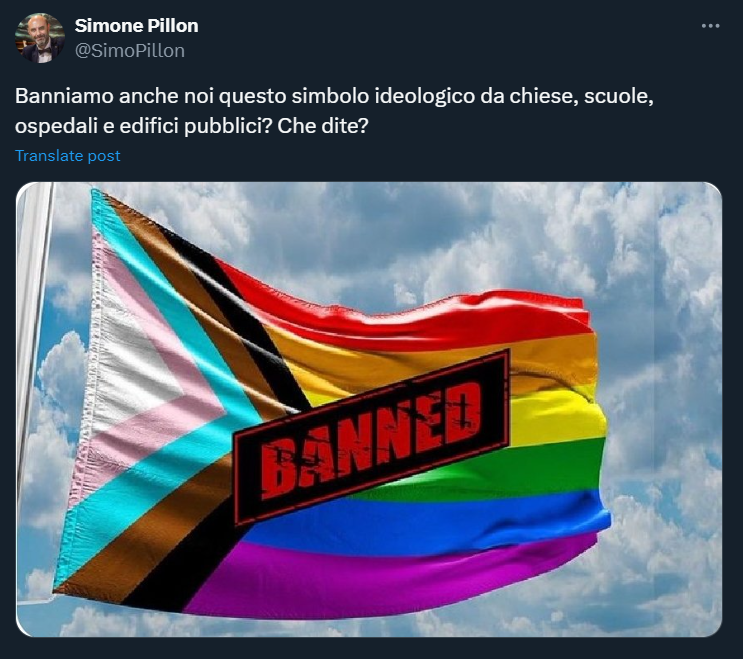This screenshot has height=659, width=743.
Task: Click the blue stripe of rainbow flag
Action: click(x=426, y=524)
